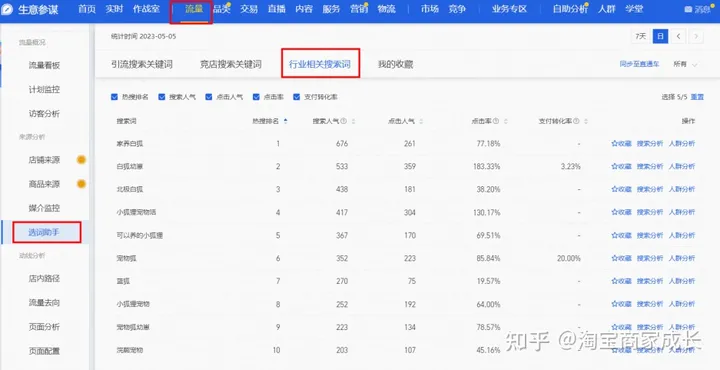
Task: Open 访客分析 in sidebar
Action: pos(44,113)
